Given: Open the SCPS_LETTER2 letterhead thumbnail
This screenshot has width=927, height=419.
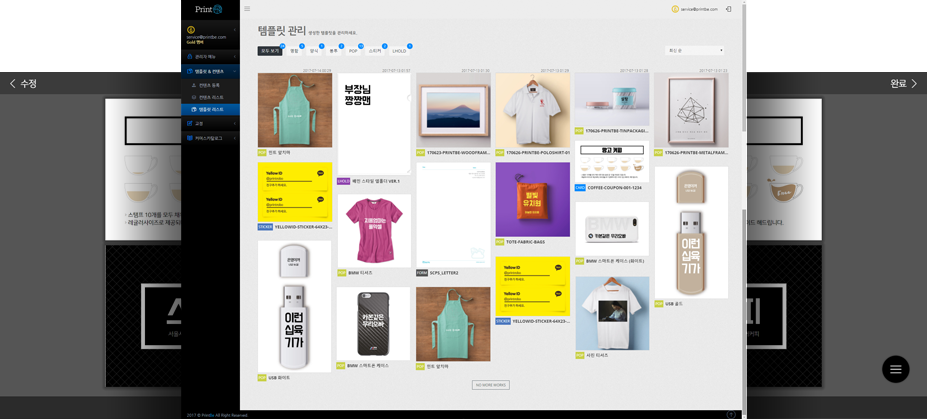Looking at the screenshot, I should (x=453, y=215).
